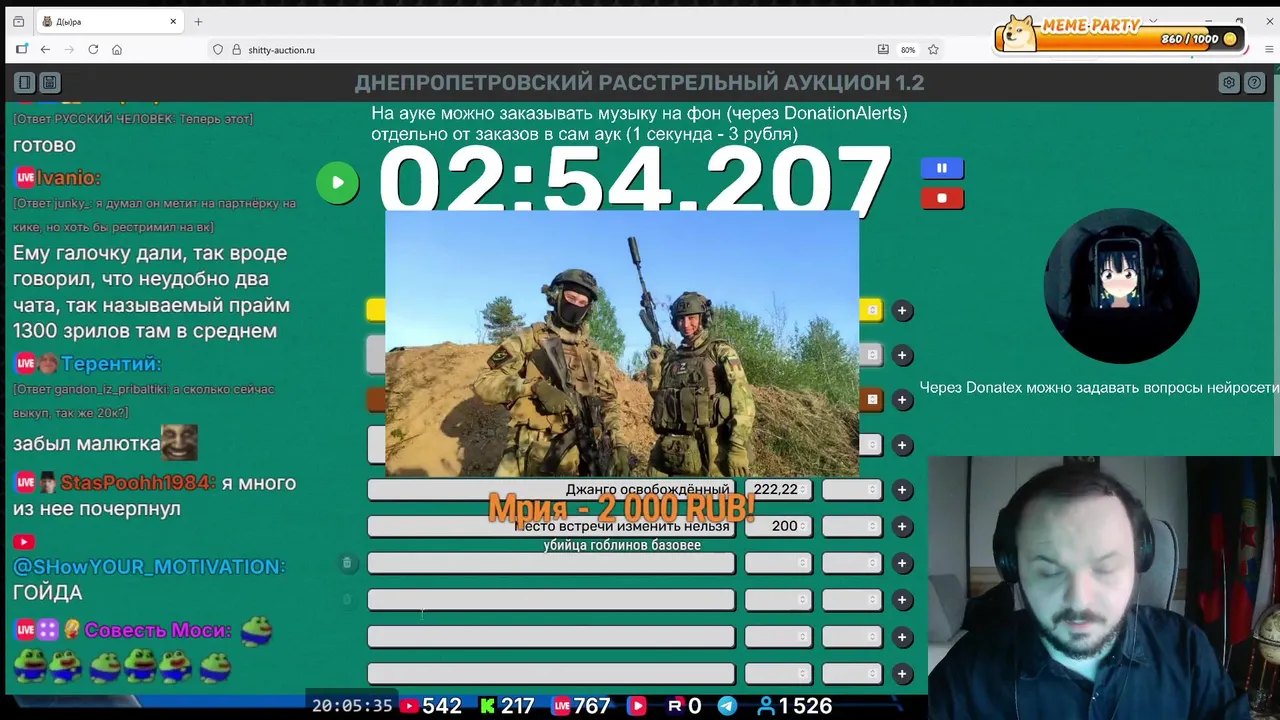Click the ГОЙДА chat message

47,593
